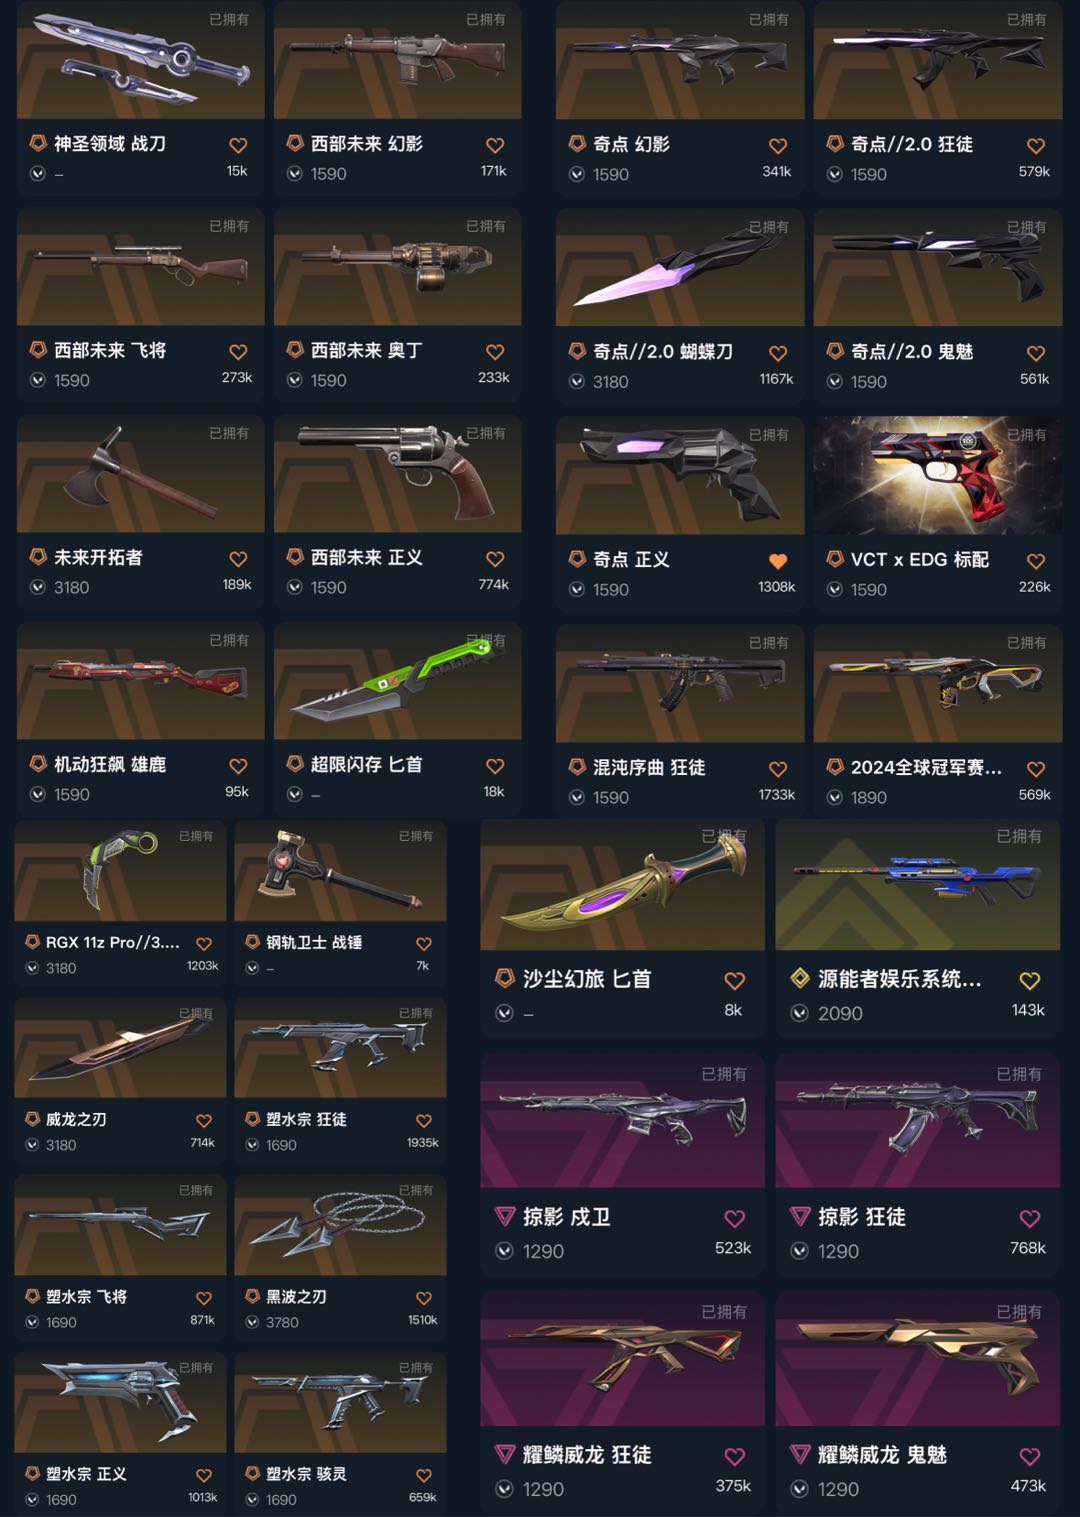Unfavorite the 奇点 正义 skin heart
Image resolution: width=1080 pixels, height=1517 pixels.
778,561
